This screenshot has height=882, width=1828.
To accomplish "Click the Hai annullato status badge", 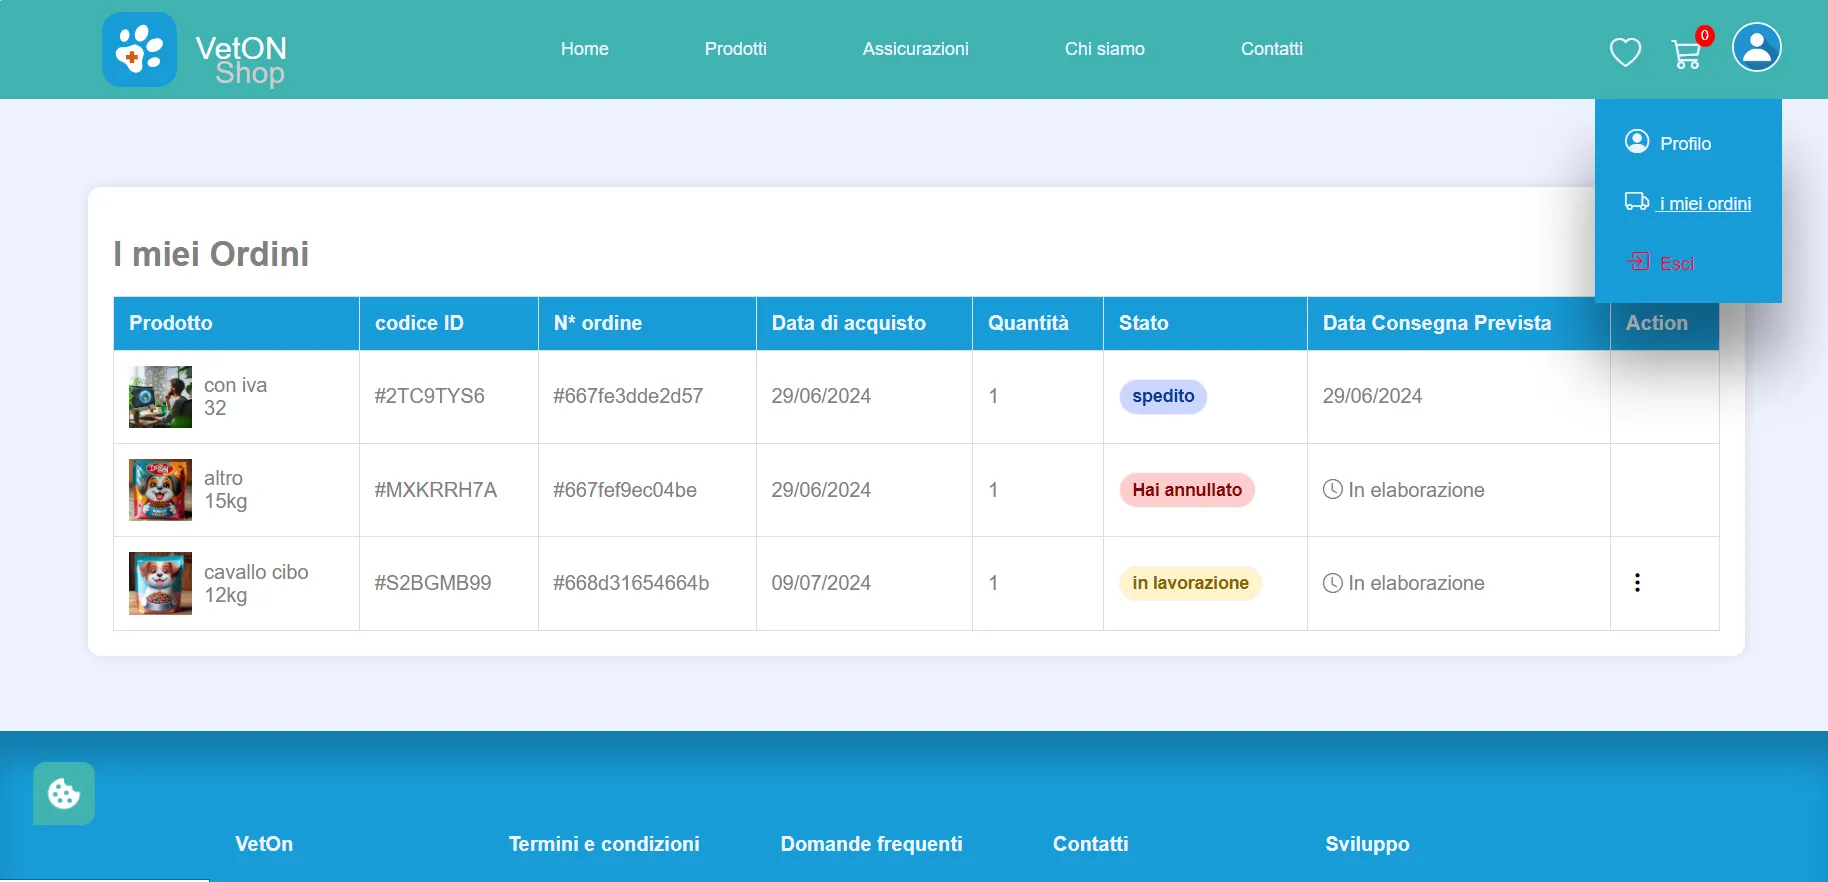I will 1187,490.
